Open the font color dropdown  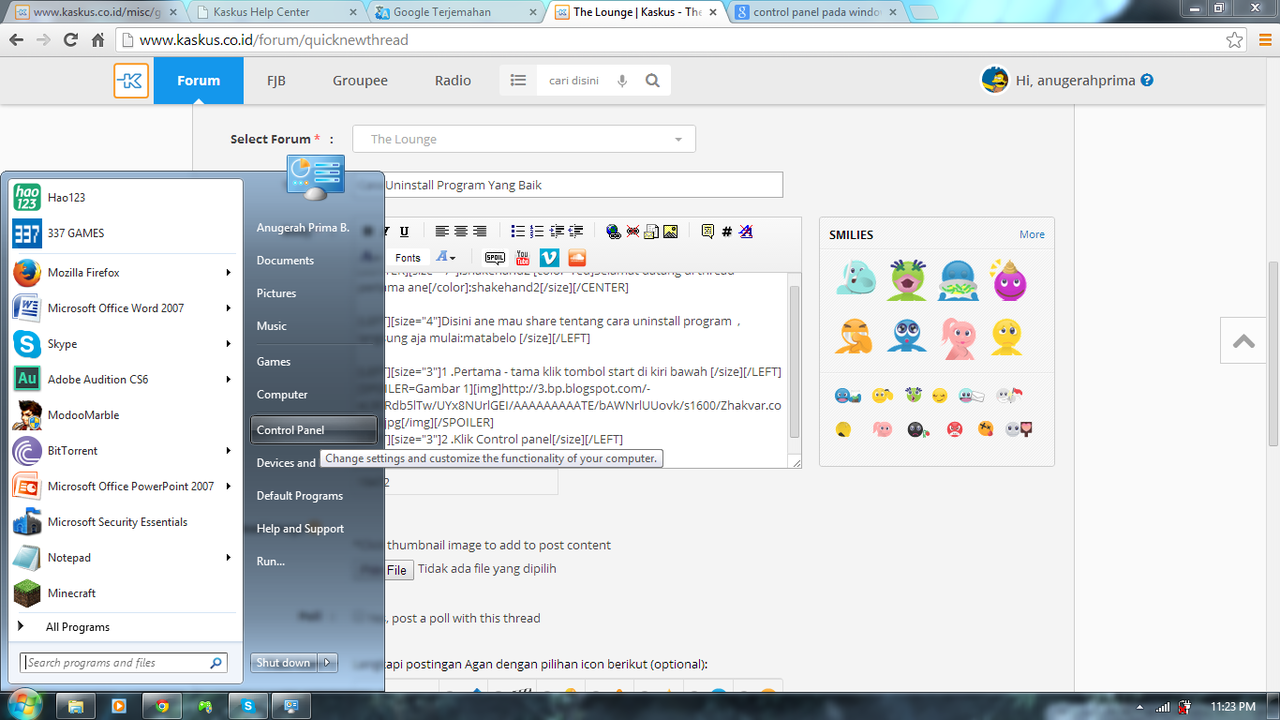tap(446, 258)
